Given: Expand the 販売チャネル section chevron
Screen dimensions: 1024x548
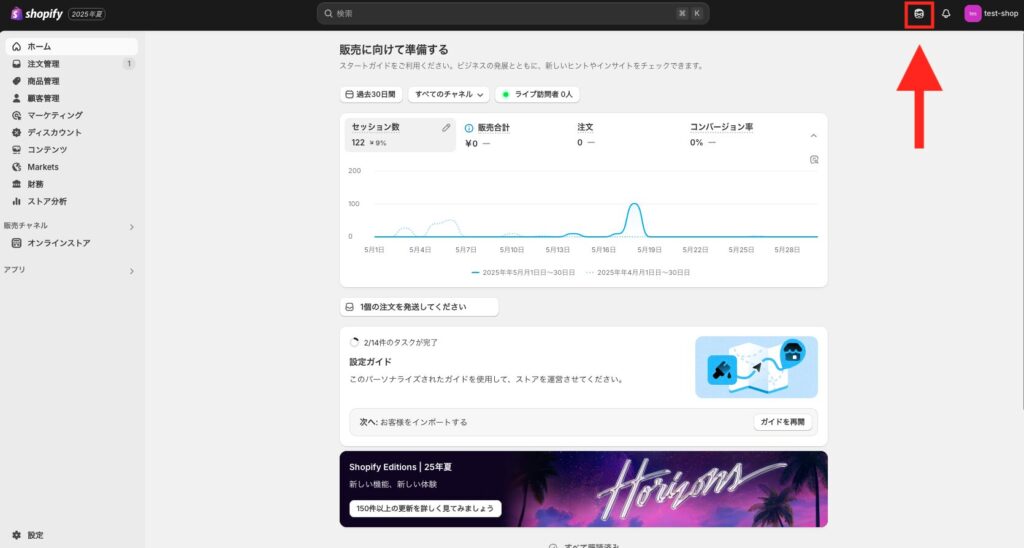Looking at the screenshot, I should tap(131, 227).
